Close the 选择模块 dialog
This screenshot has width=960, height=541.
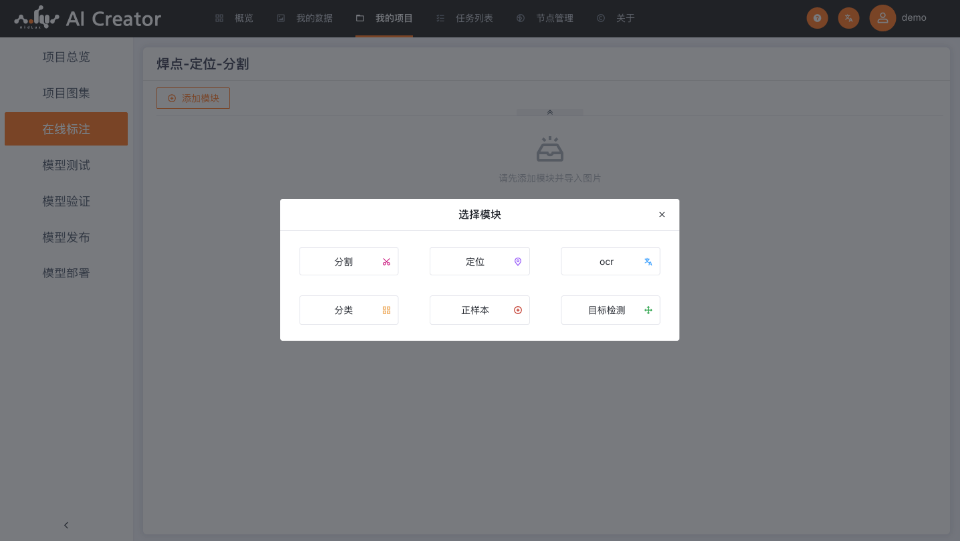coord(661,215)
